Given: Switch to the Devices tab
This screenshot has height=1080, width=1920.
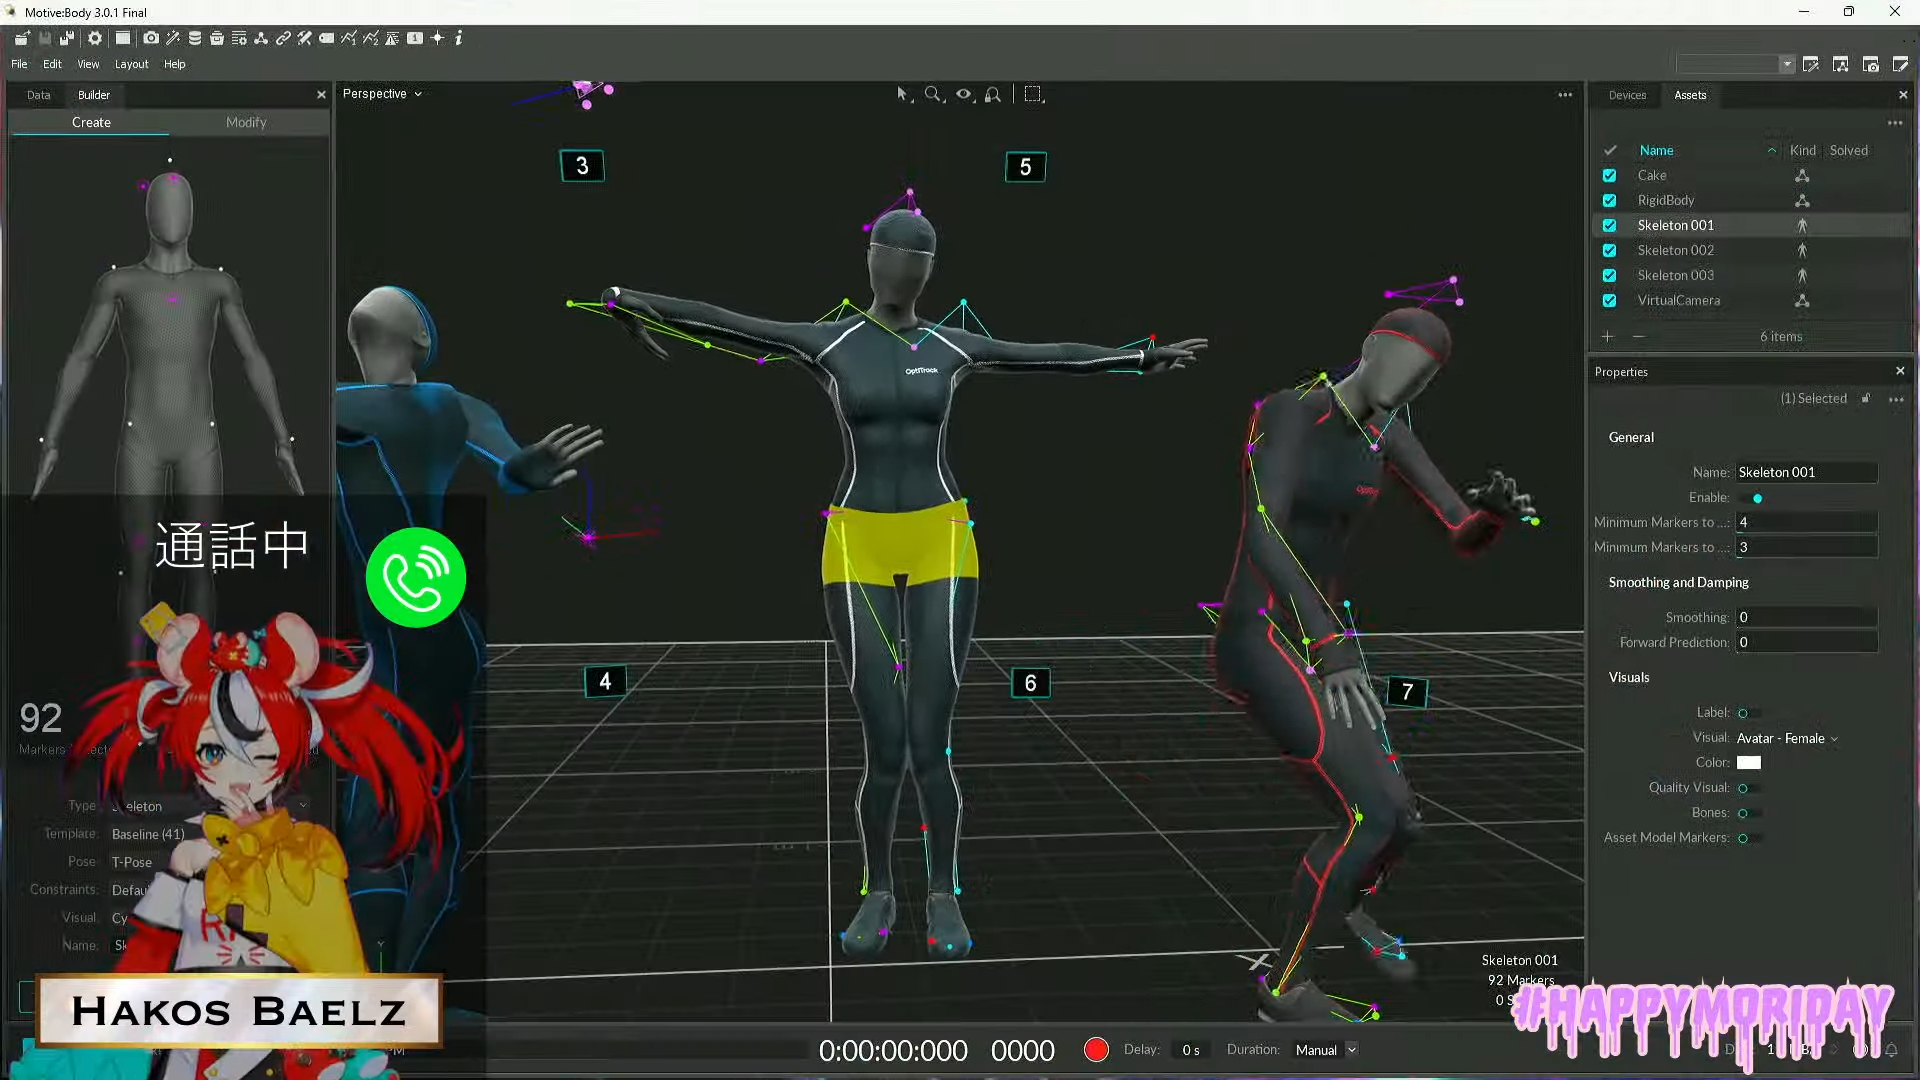Looking at the screenshot, I should point(1627,95).
